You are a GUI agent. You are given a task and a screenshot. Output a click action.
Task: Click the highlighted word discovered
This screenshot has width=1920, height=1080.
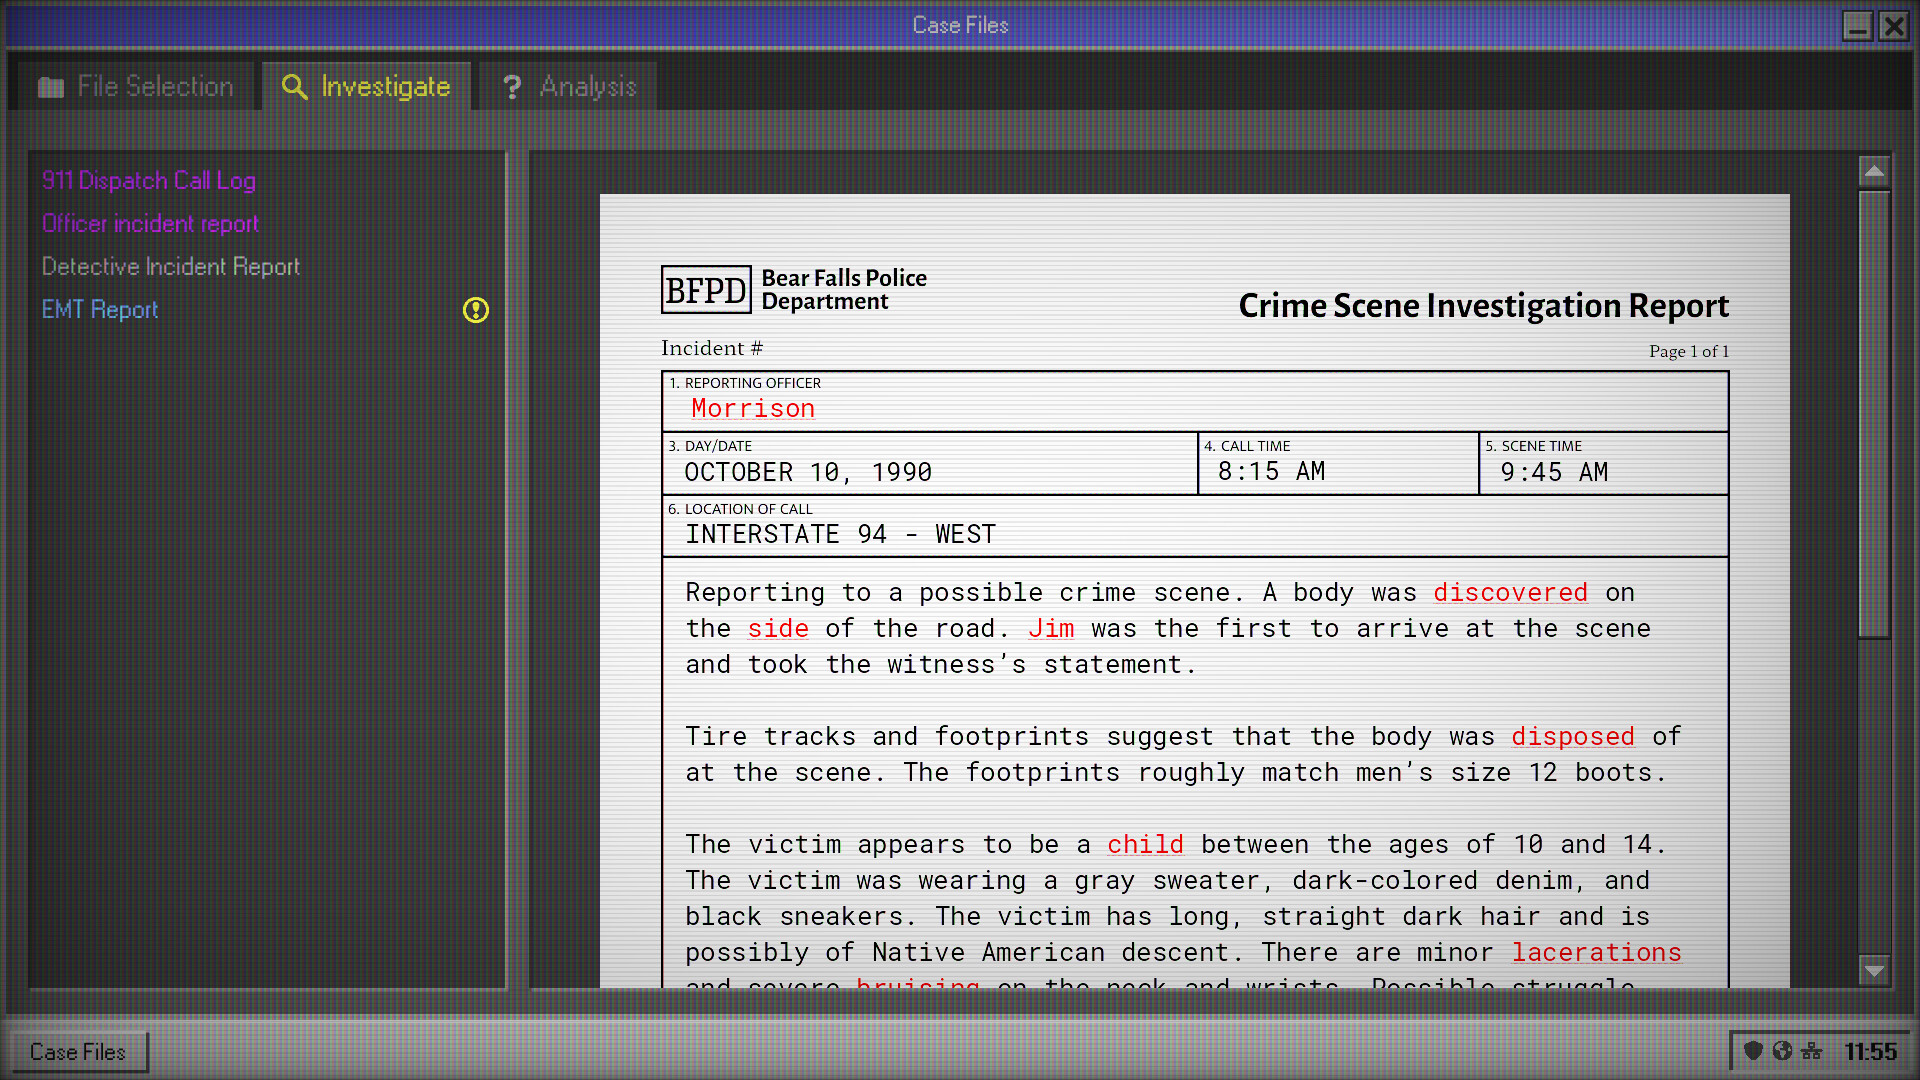[1510, 592]
